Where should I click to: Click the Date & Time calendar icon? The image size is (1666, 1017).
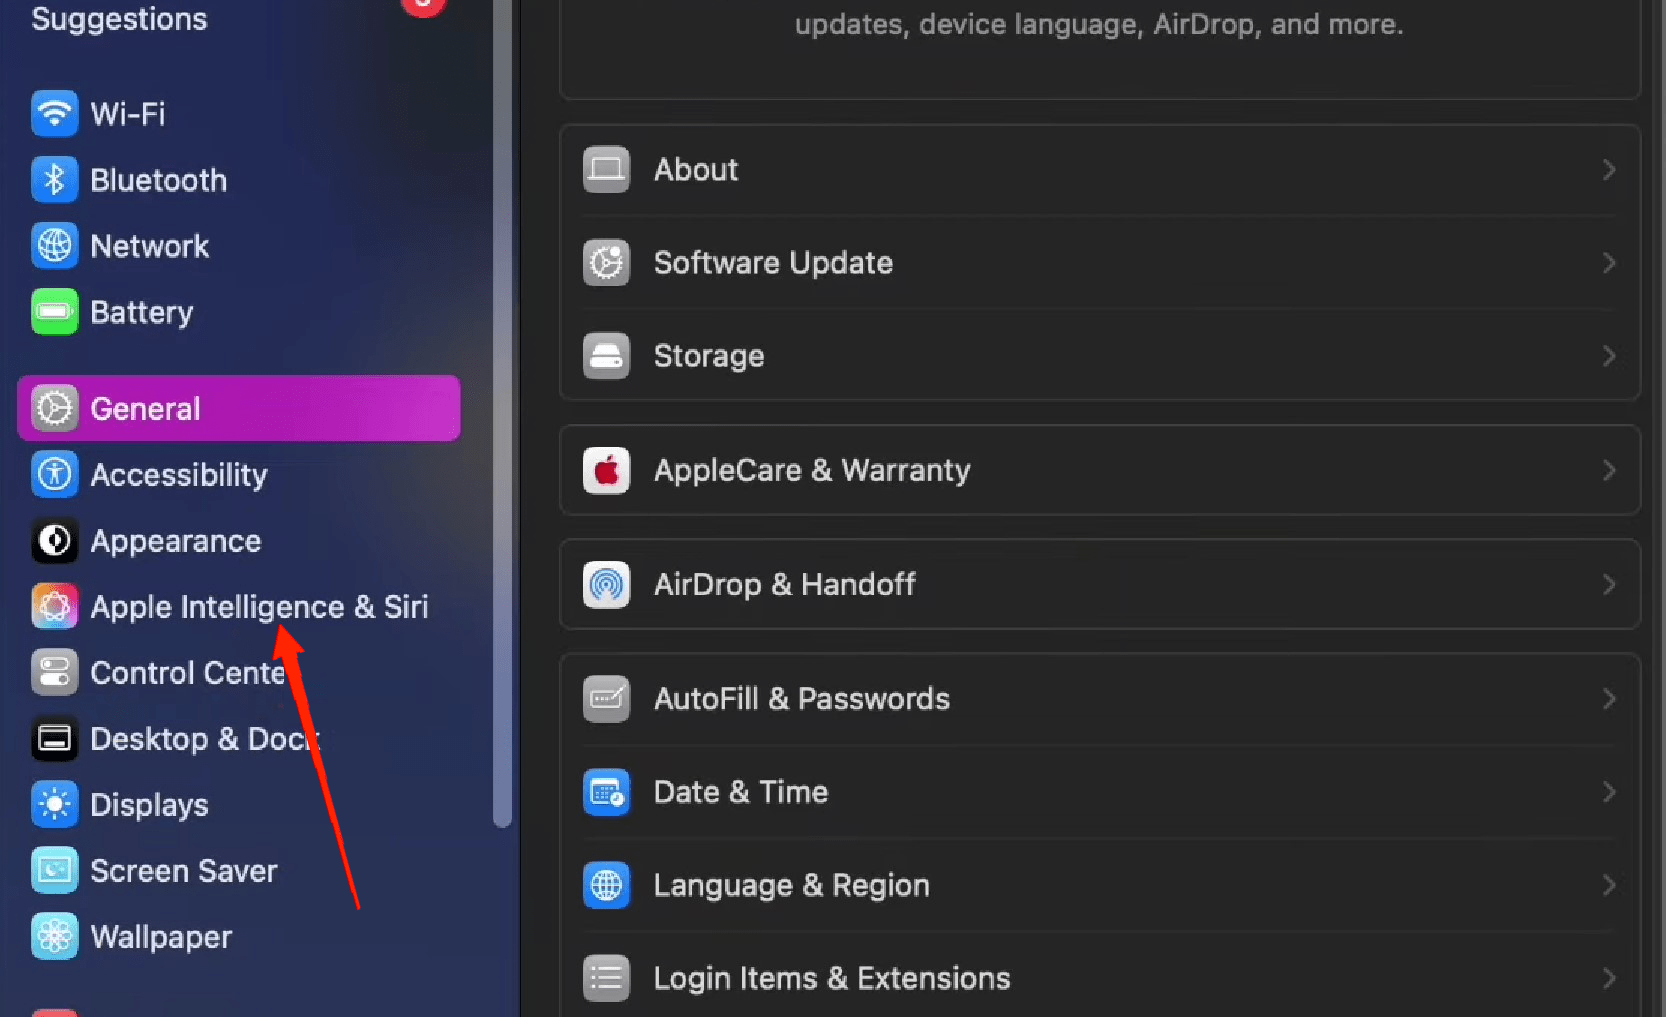[606, 792]
